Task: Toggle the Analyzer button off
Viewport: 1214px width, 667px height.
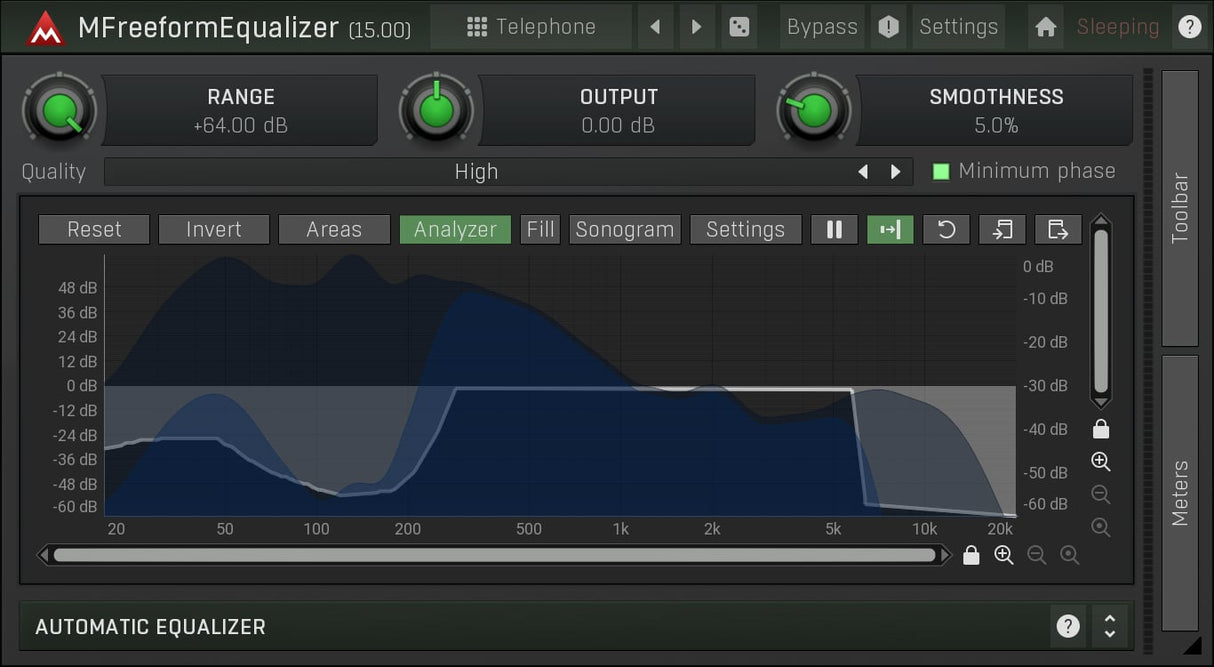Action: click(x=455, y=230)
